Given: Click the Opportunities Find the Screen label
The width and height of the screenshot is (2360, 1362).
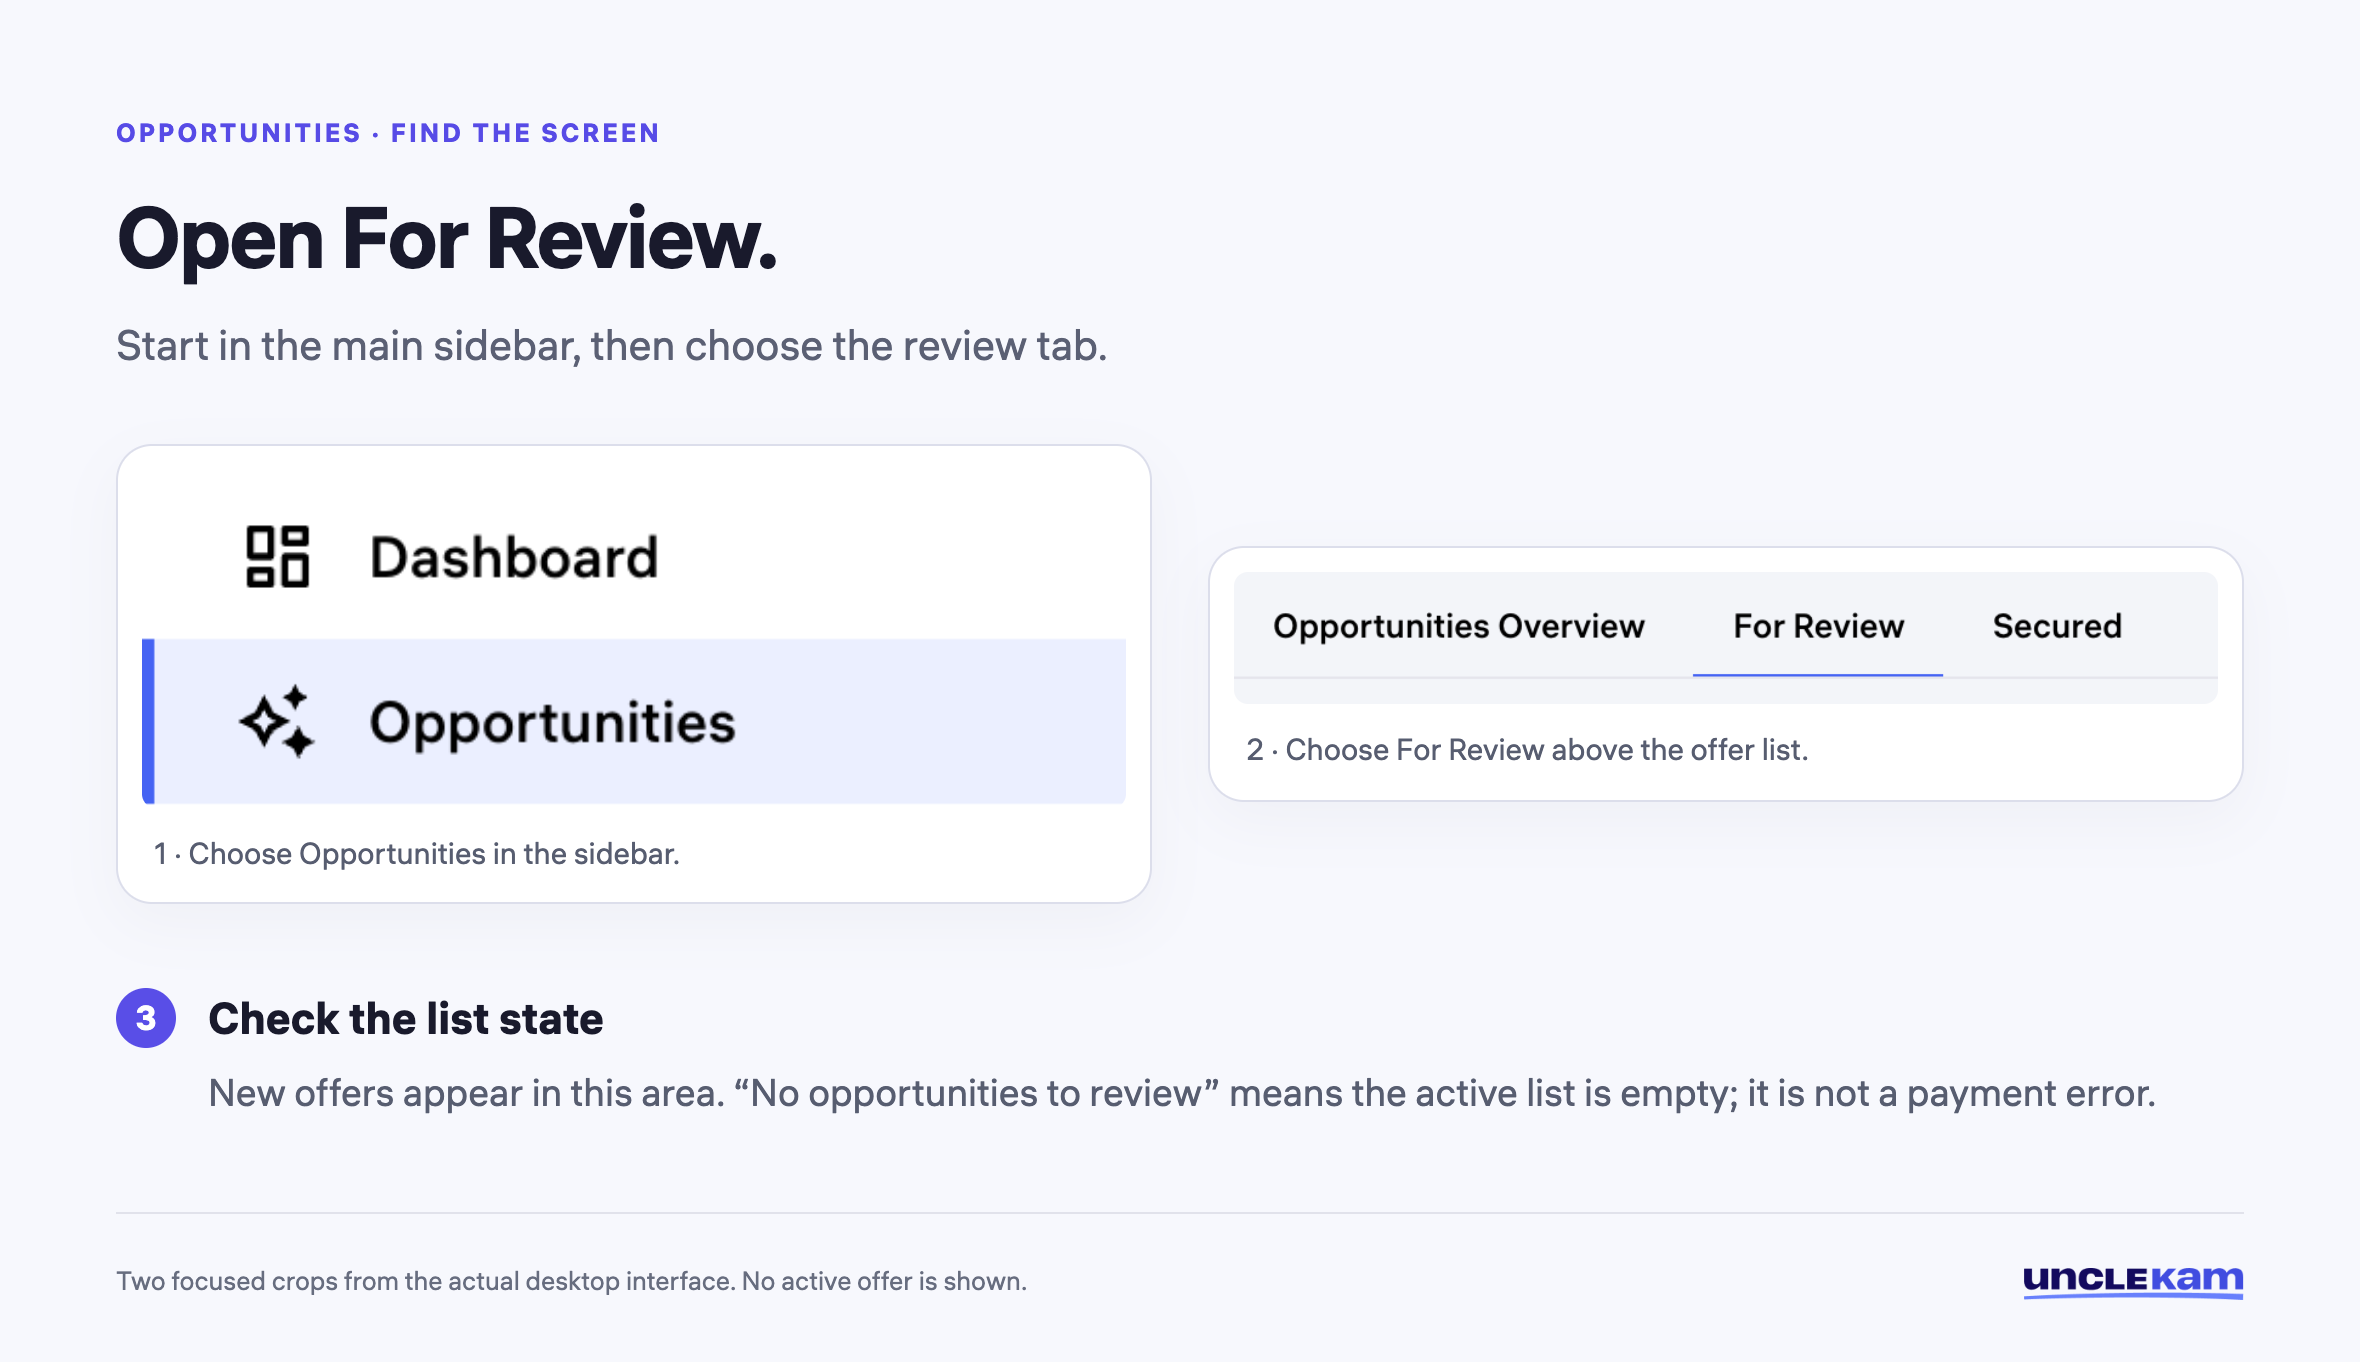Looking at the screenshot, I should pyautogui.click(x=388, y=133).
